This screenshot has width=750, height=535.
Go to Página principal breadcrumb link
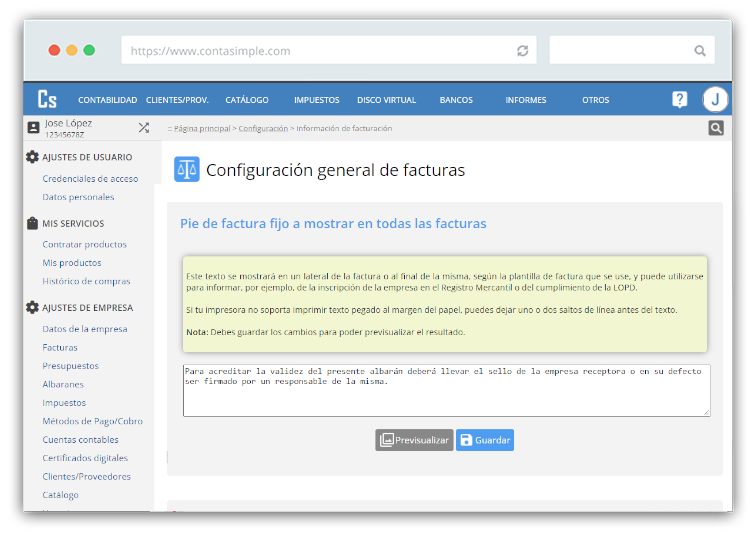[202, 129]
